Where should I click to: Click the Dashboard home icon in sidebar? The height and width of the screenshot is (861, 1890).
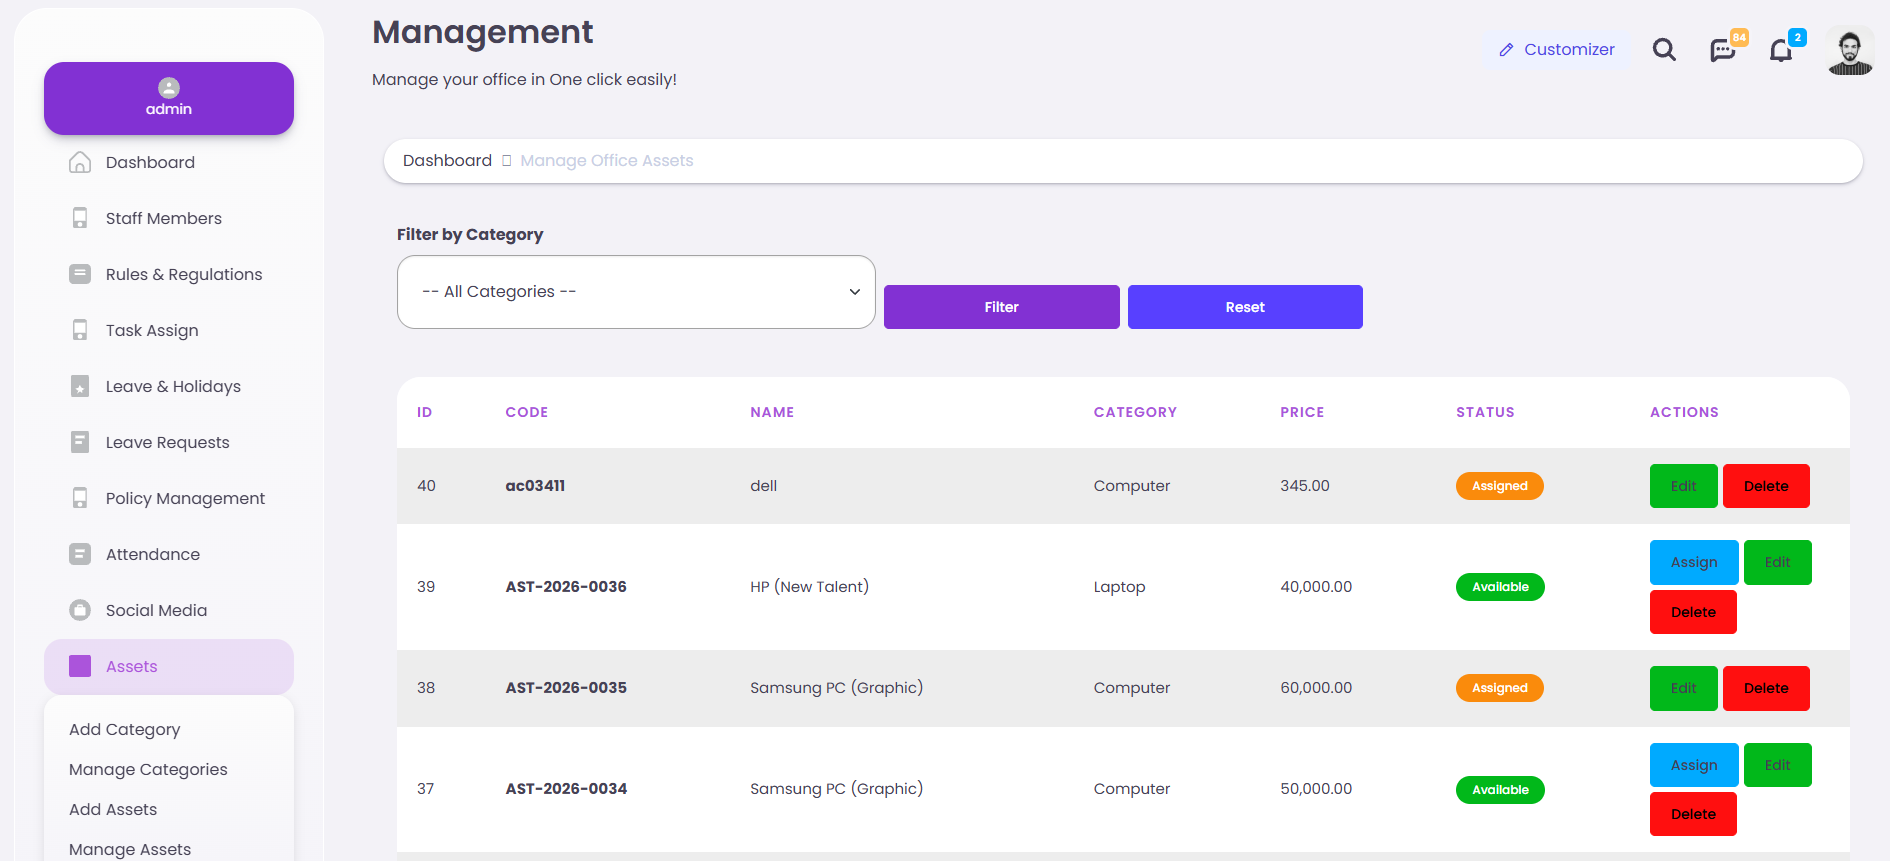[80, 162]
